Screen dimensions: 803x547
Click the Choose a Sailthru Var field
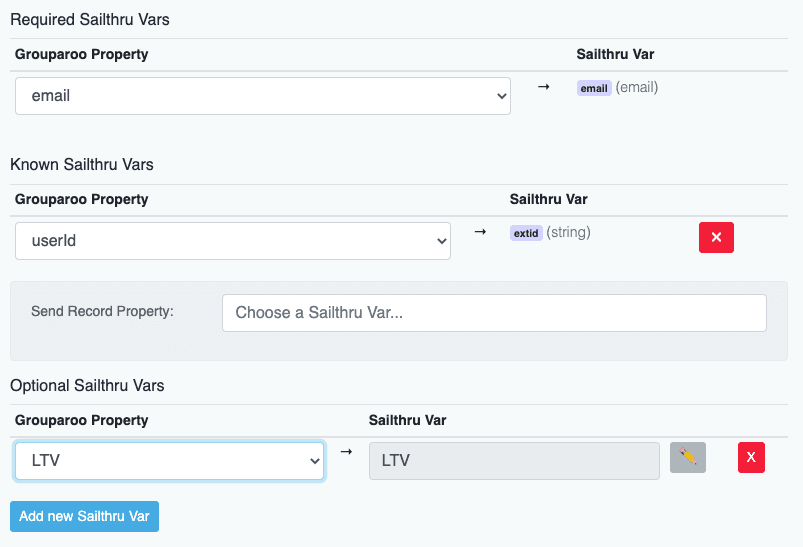pos(494,313)
